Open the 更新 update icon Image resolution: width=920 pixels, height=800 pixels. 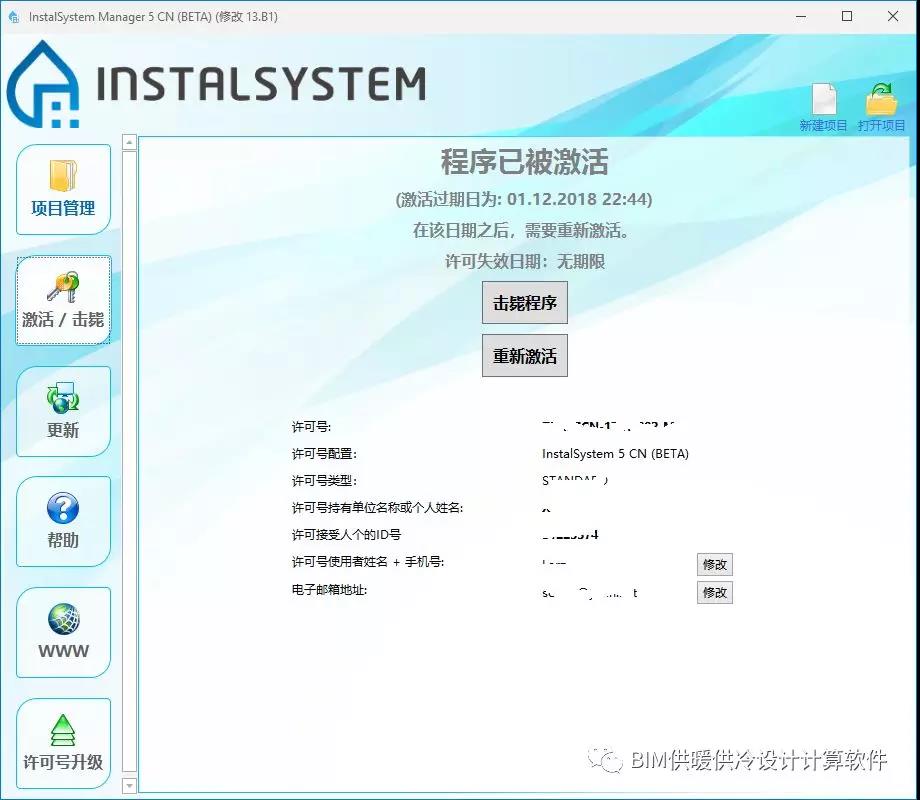point(62,398)
